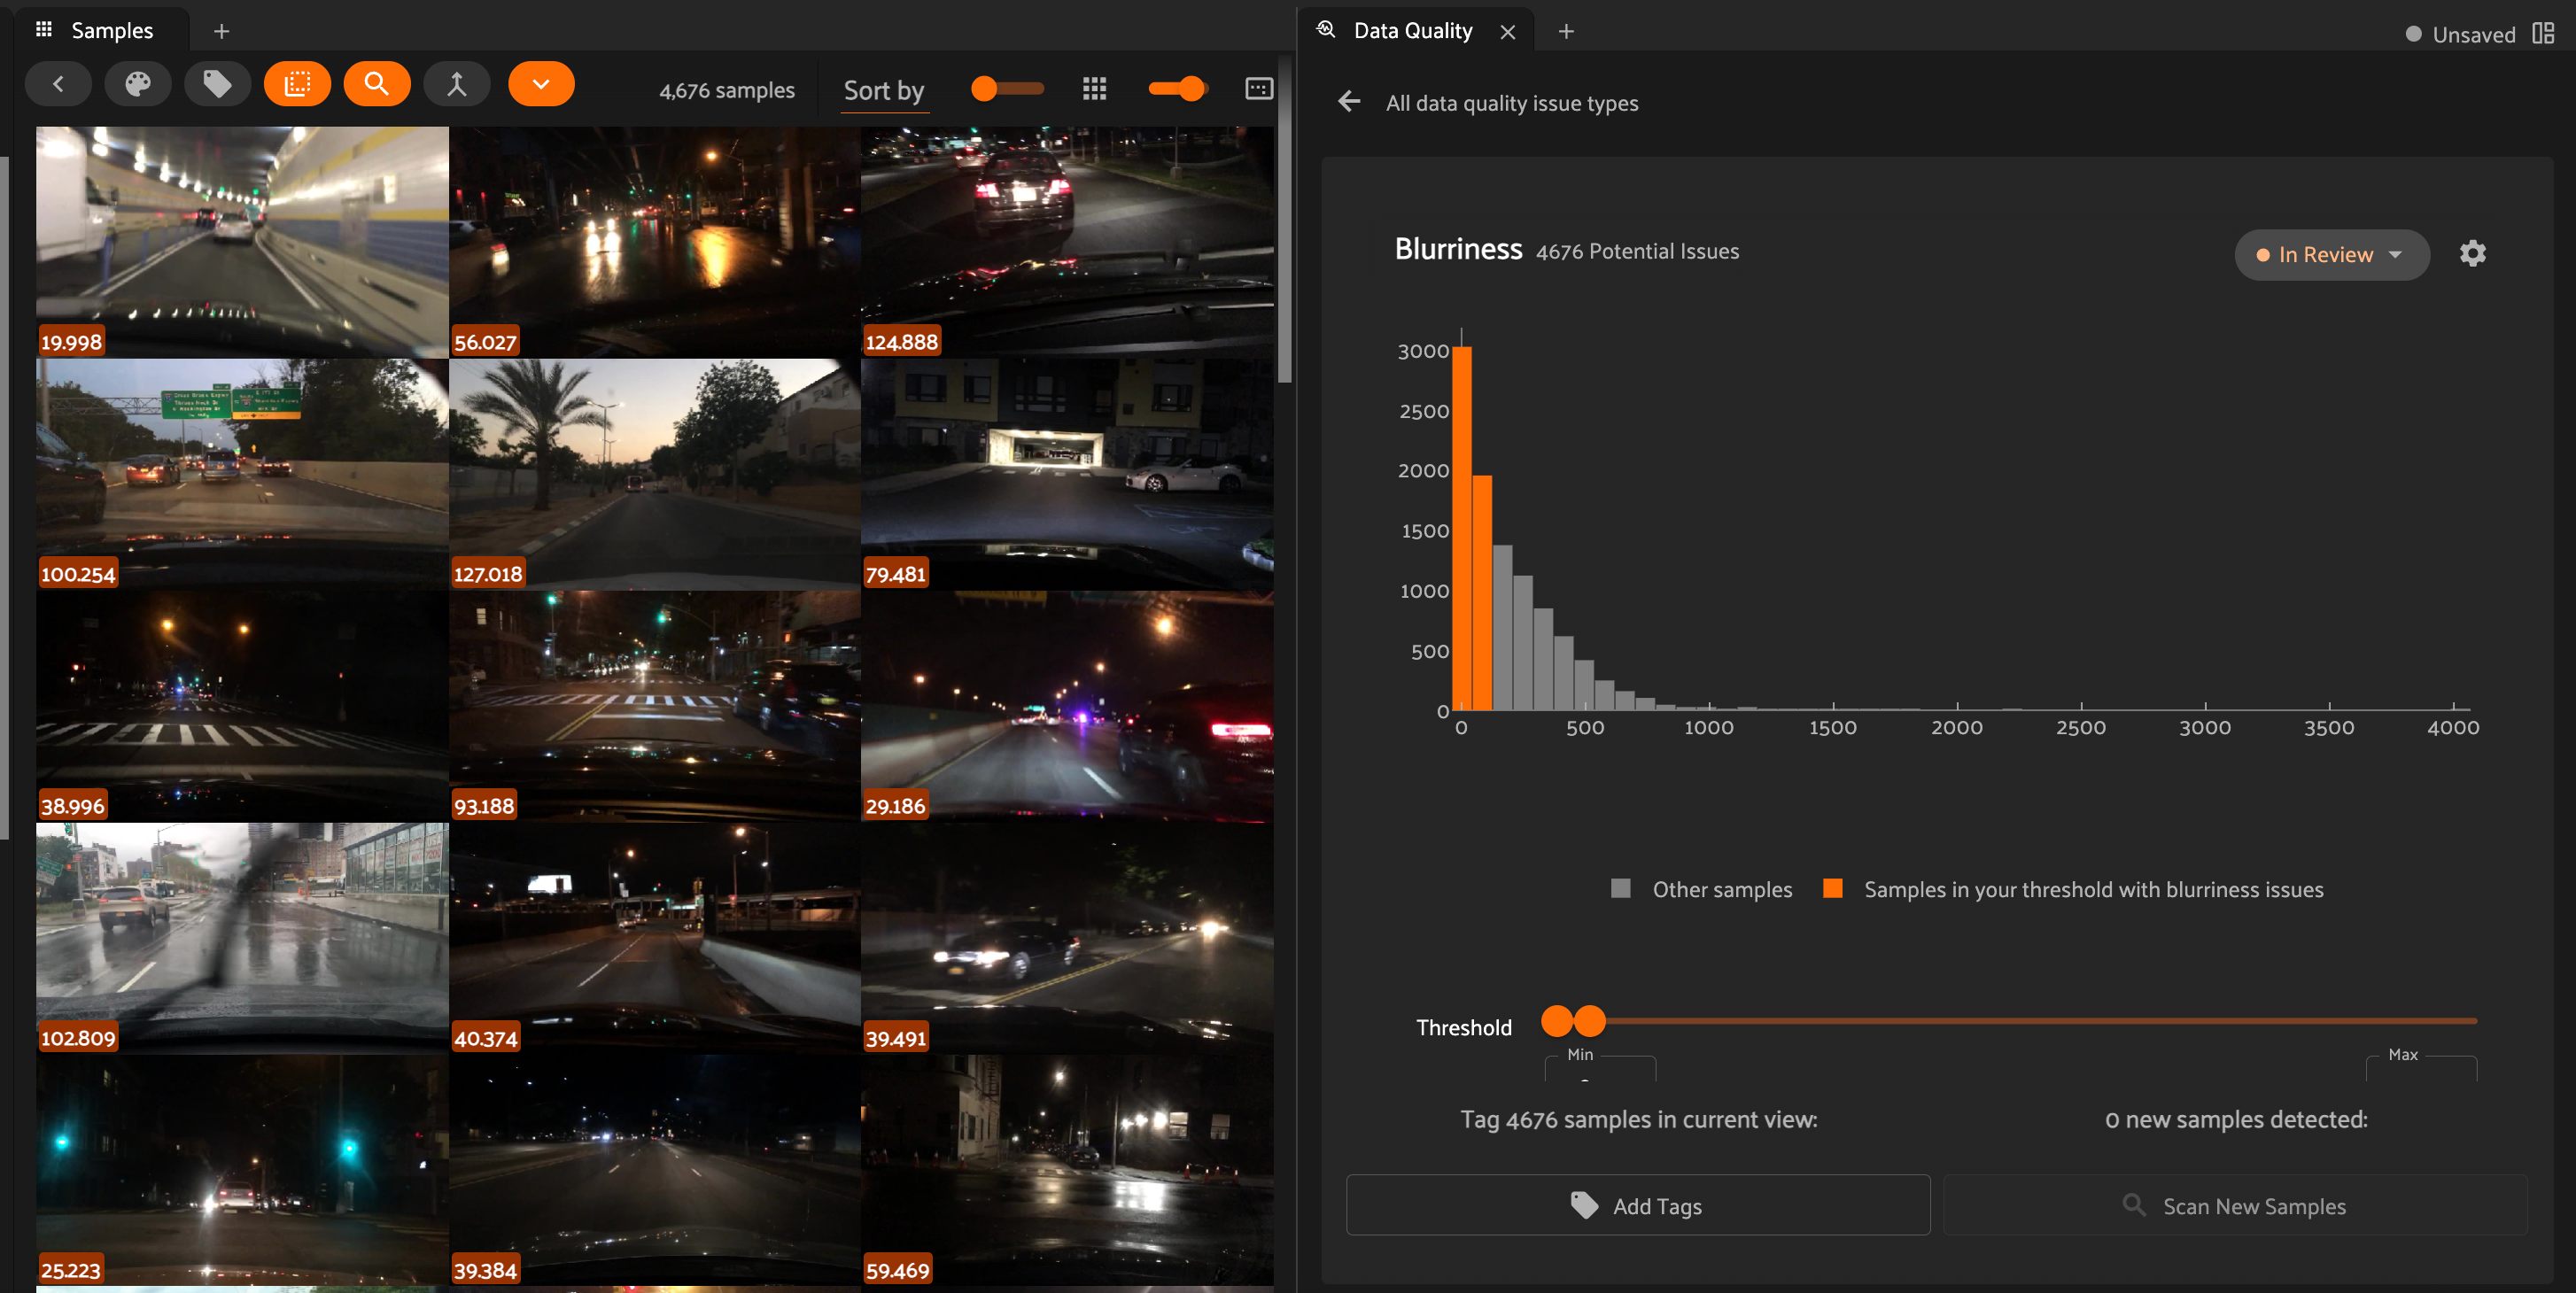Expand the orange chevron dropdown button

point(541,84)
